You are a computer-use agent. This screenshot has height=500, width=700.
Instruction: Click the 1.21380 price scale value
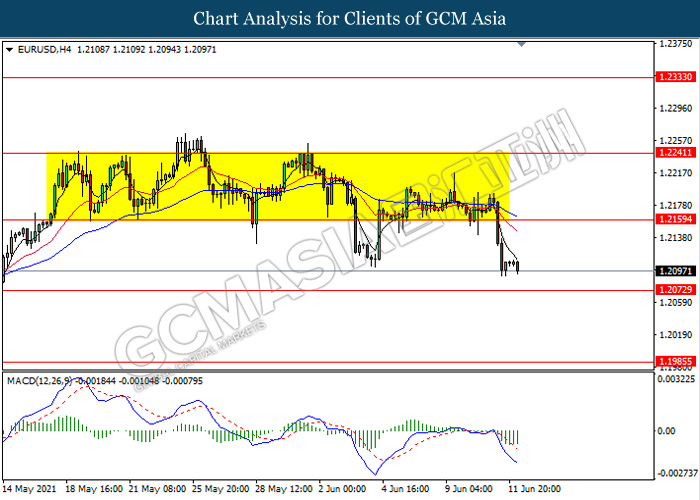coord(675,238)
